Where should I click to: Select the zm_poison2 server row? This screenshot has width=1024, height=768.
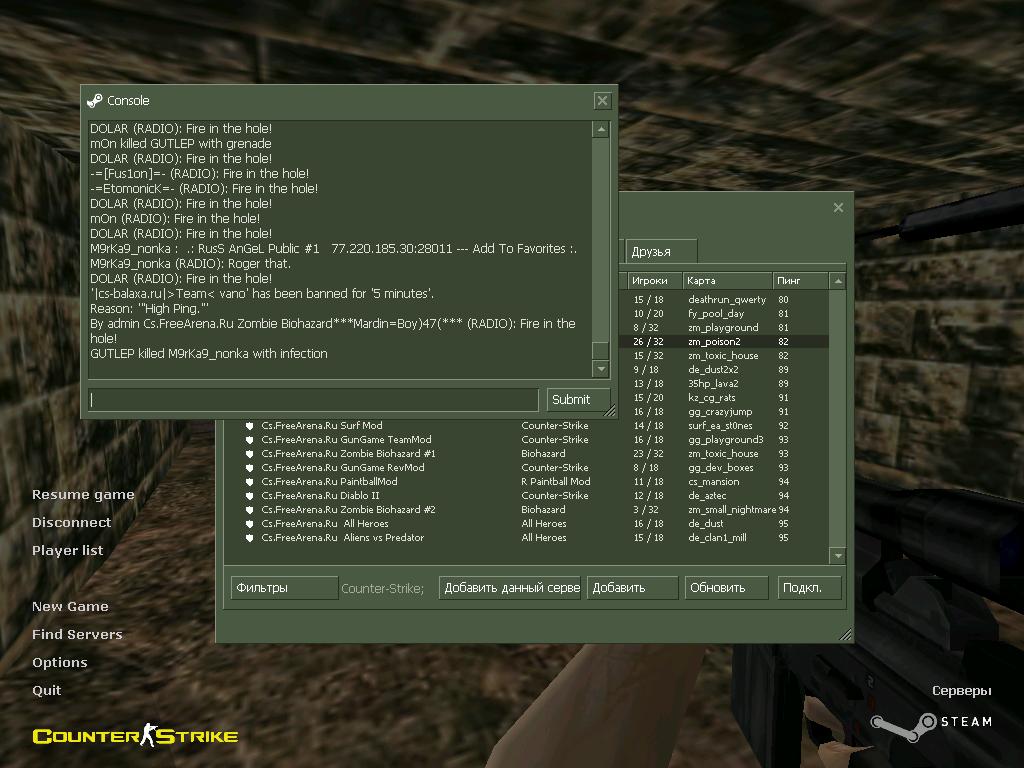[x=724, y=342]
